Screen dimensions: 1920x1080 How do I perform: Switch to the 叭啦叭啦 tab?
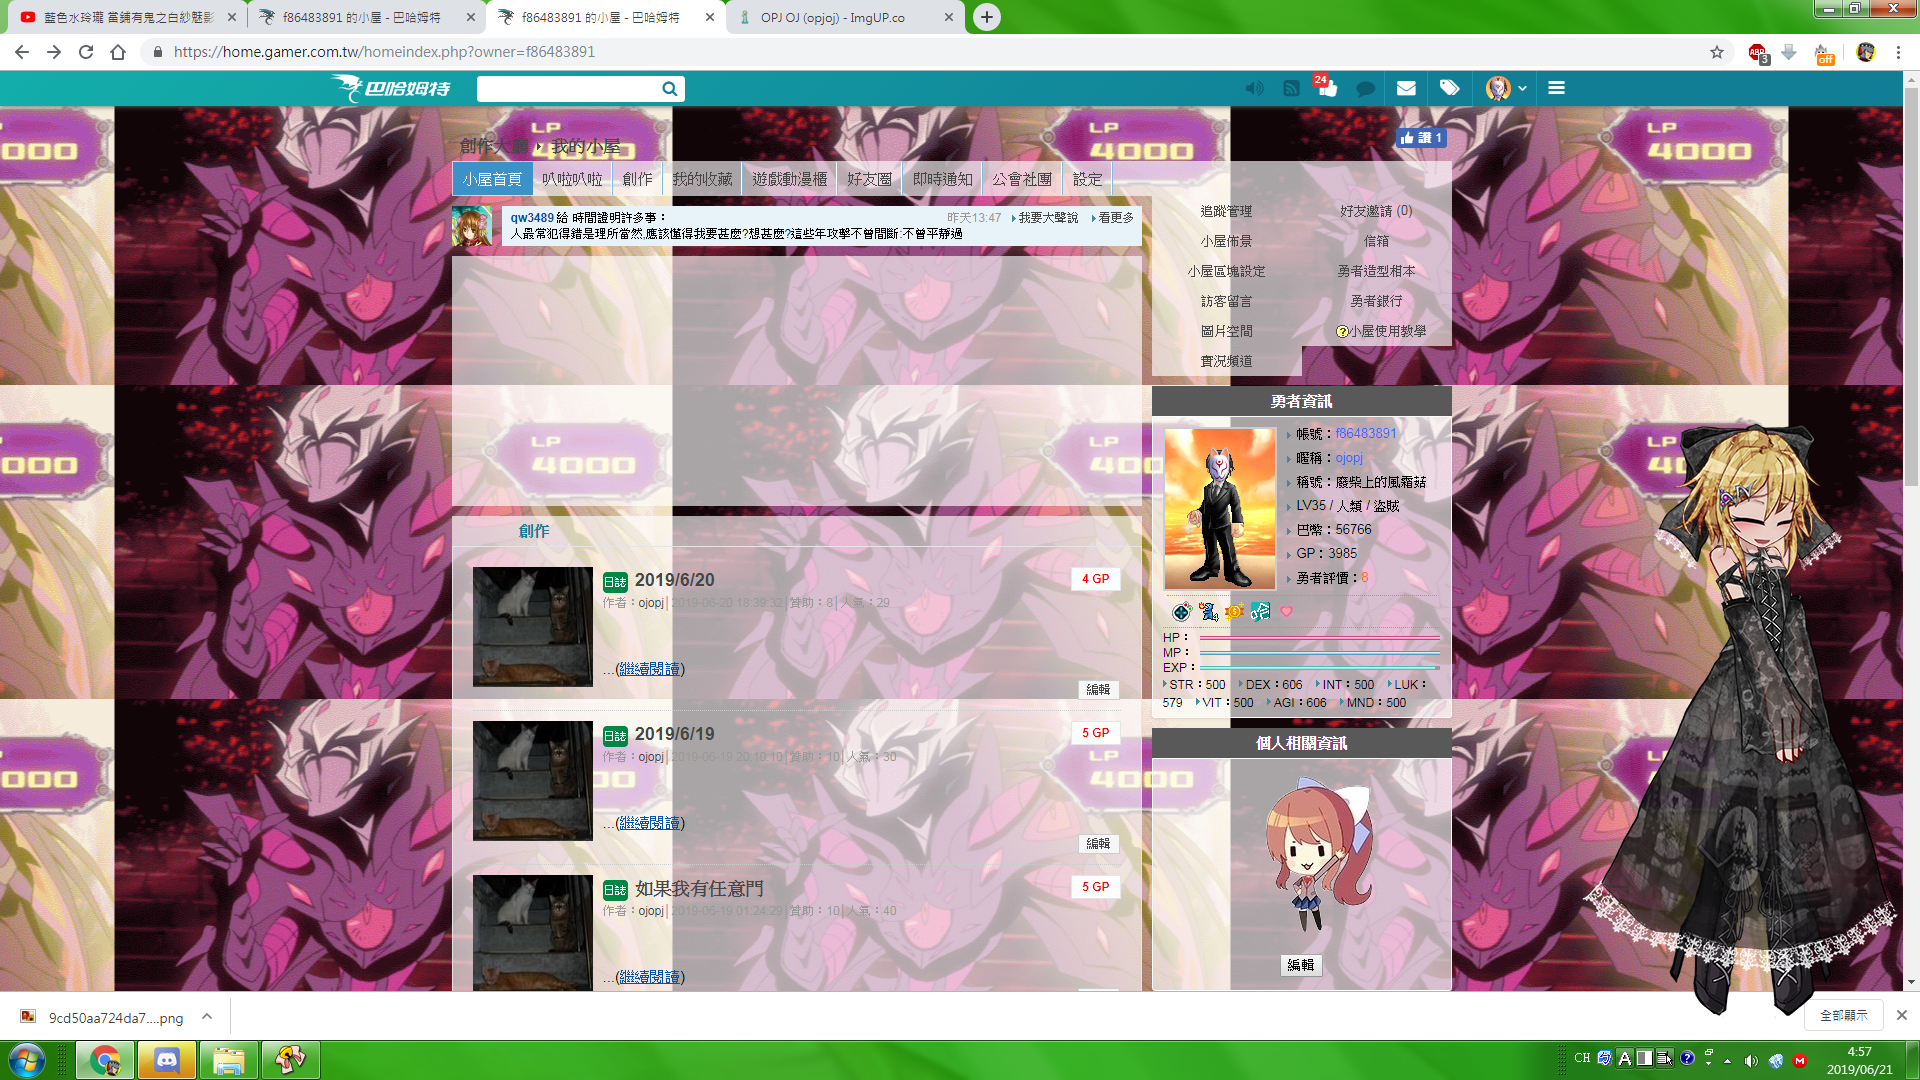(573, 179)
